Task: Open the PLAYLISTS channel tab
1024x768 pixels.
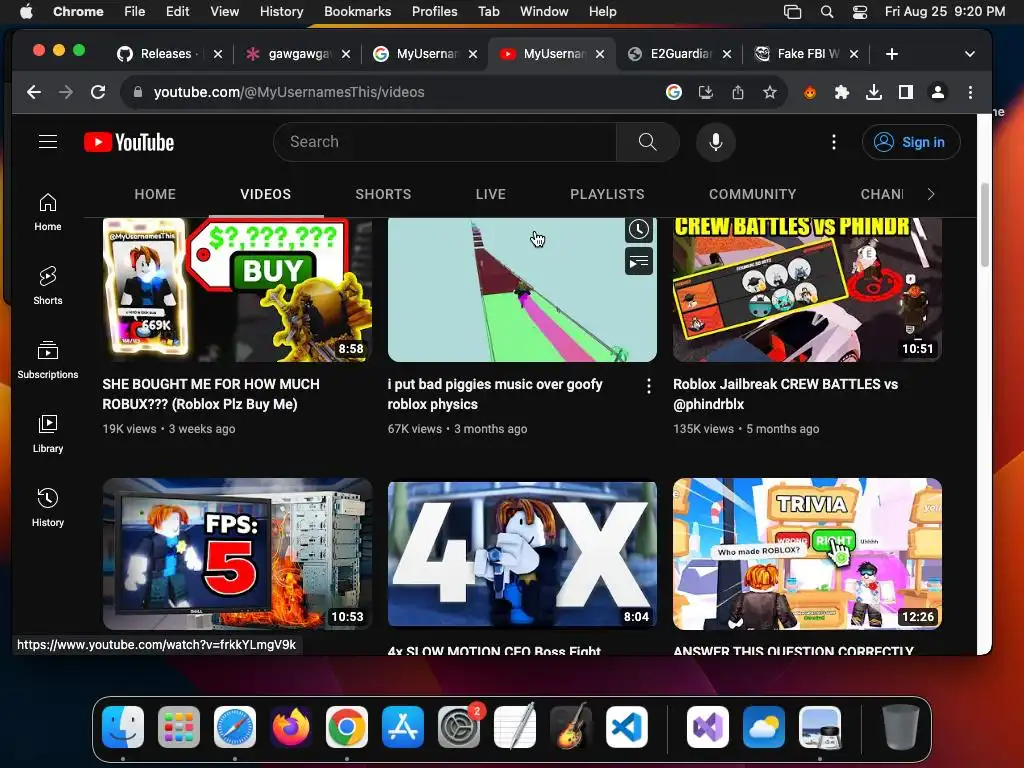Action: pyautogui.click(x=607, y=194)
